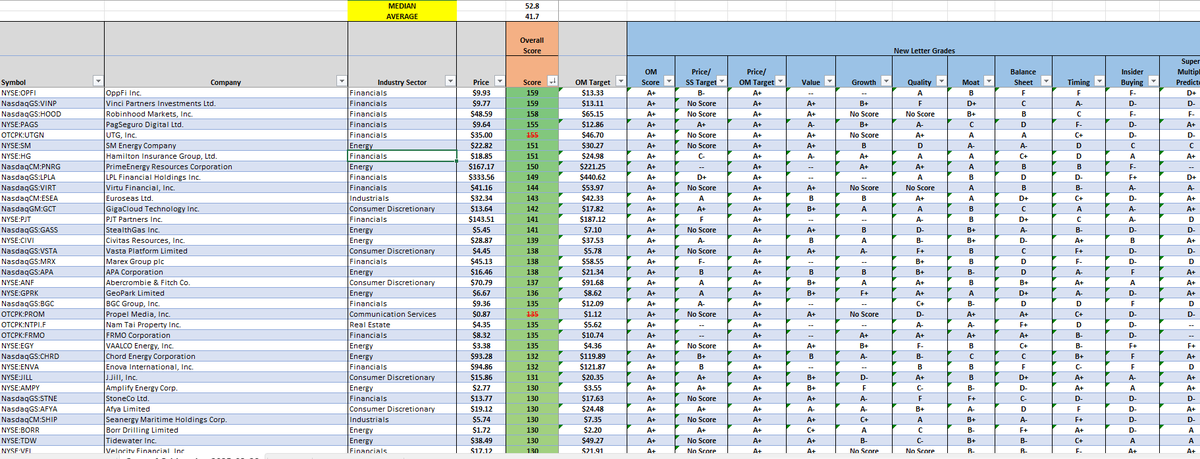Screen dimensions: 1200x459
Task: Select the yellow MEDIAN label cell
Action: tap(402, 5)
